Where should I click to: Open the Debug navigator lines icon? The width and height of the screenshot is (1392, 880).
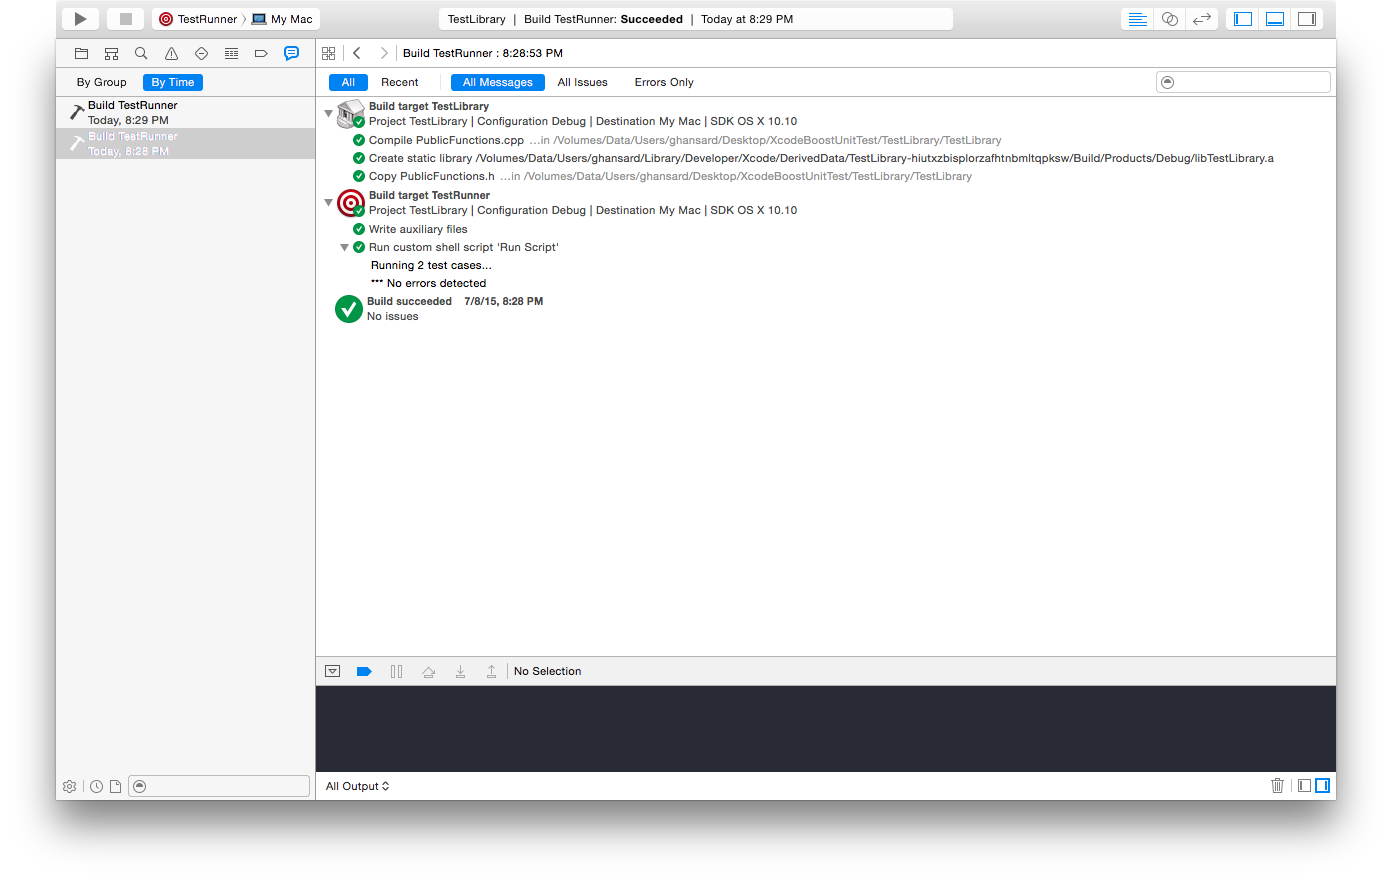pos(231,53)
